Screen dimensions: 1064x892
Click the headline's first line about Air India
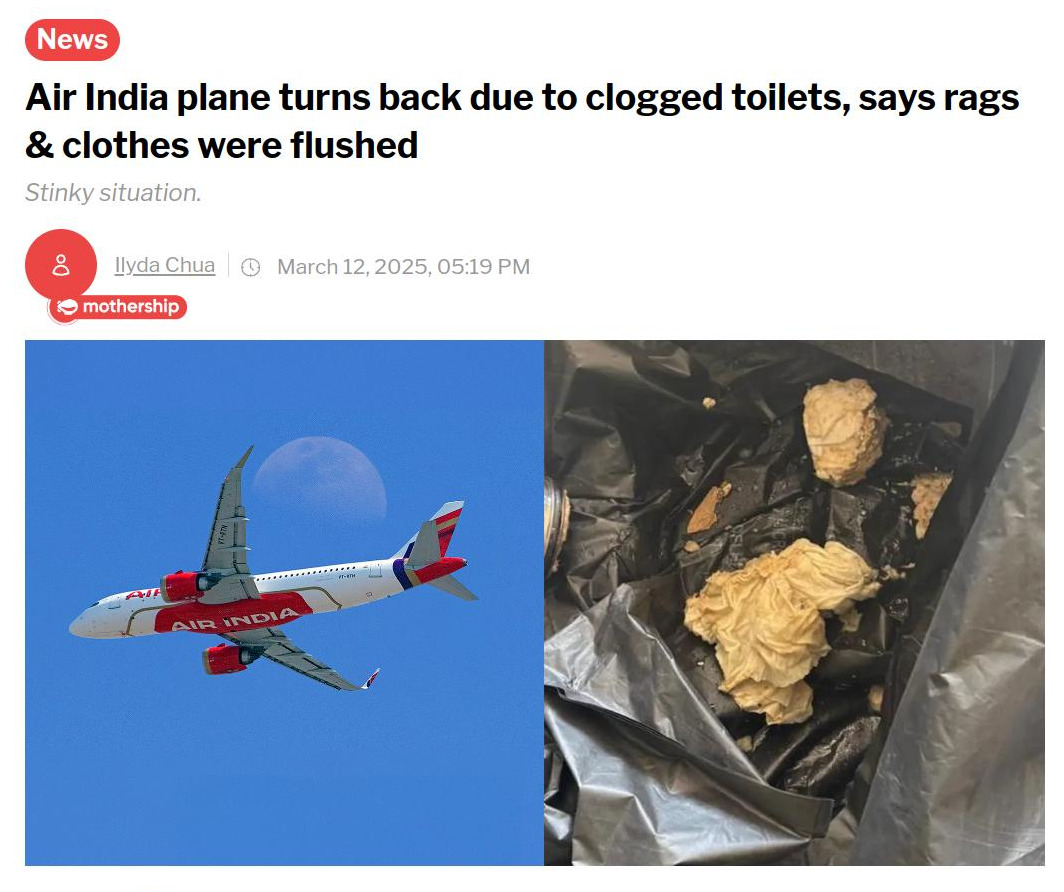point(522,98)
